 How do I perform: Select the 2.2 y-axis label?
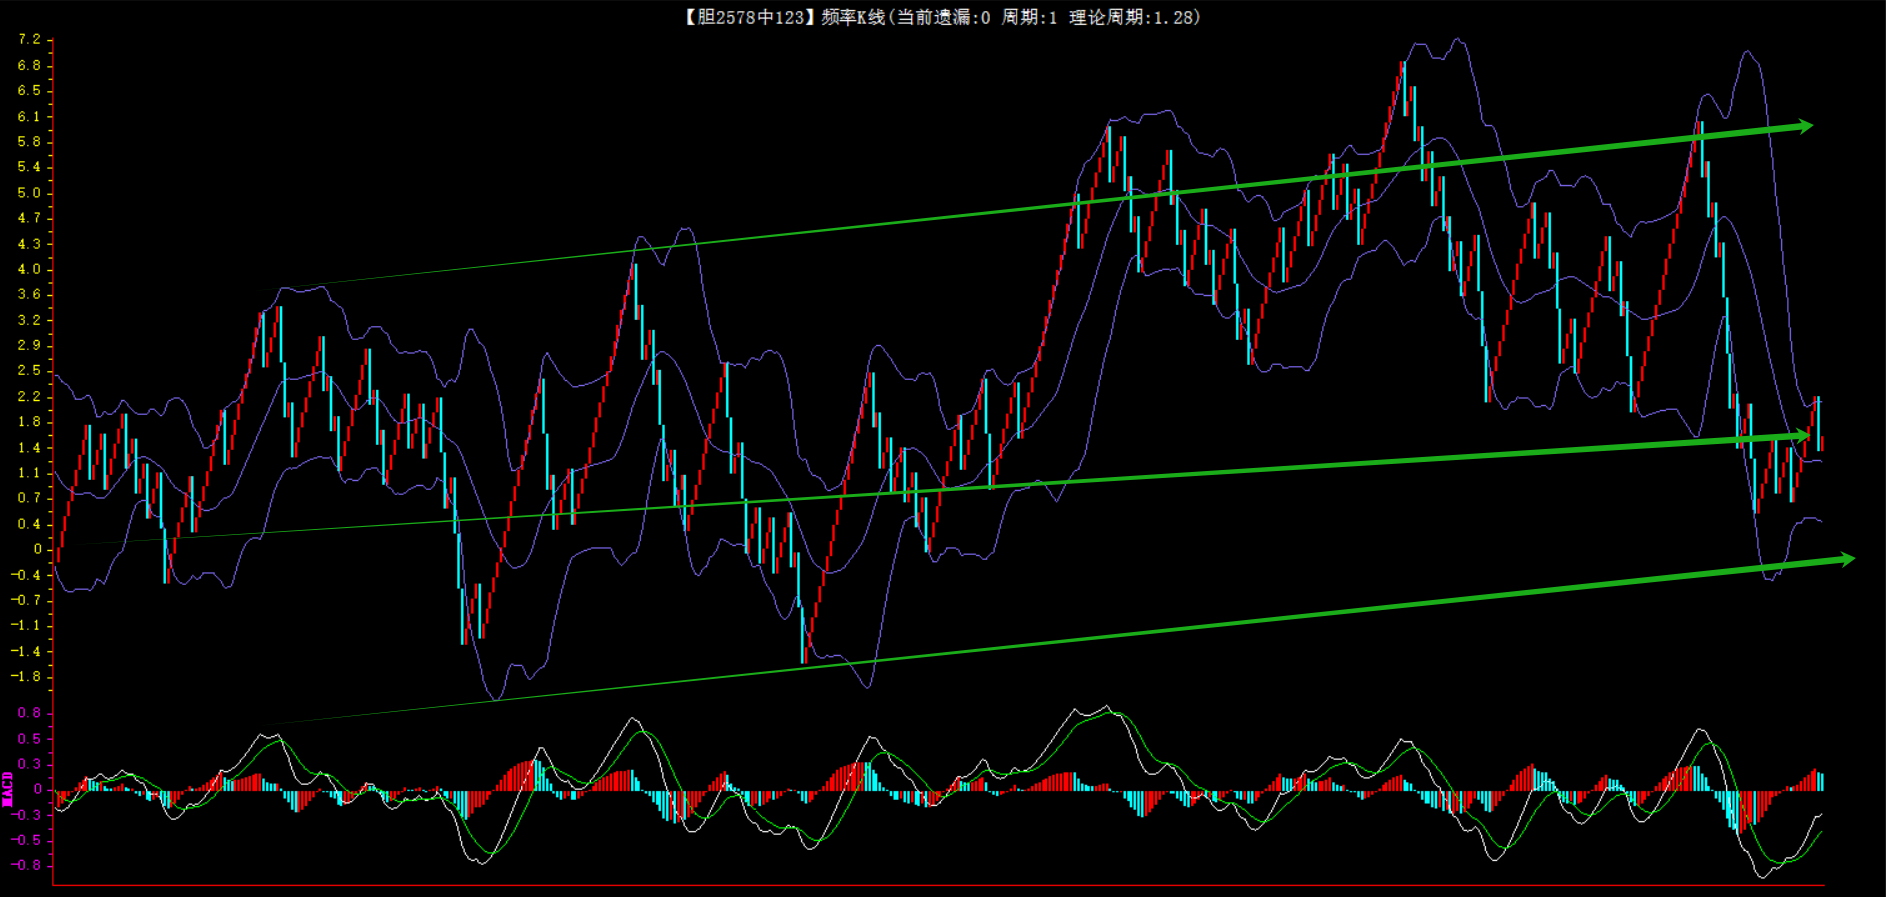click(29, 396)
